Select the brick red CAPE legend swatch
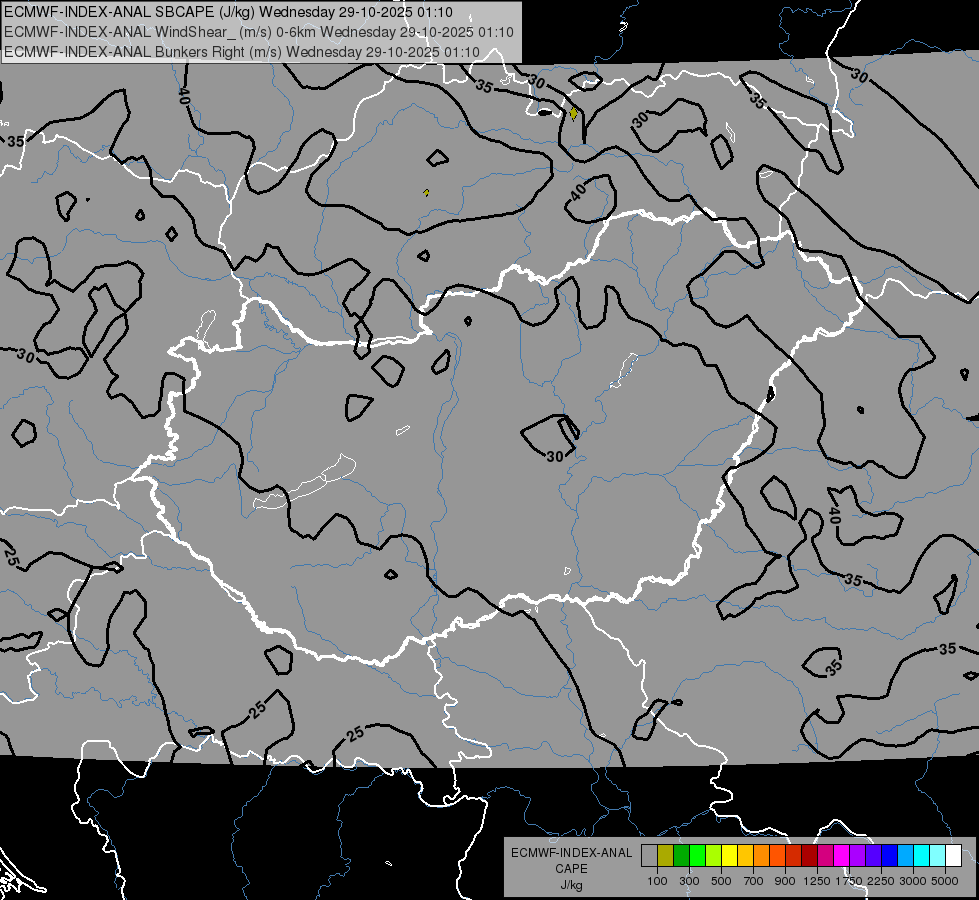The height and width of the screenshot is (900, 979). click(x=794, y=856)
